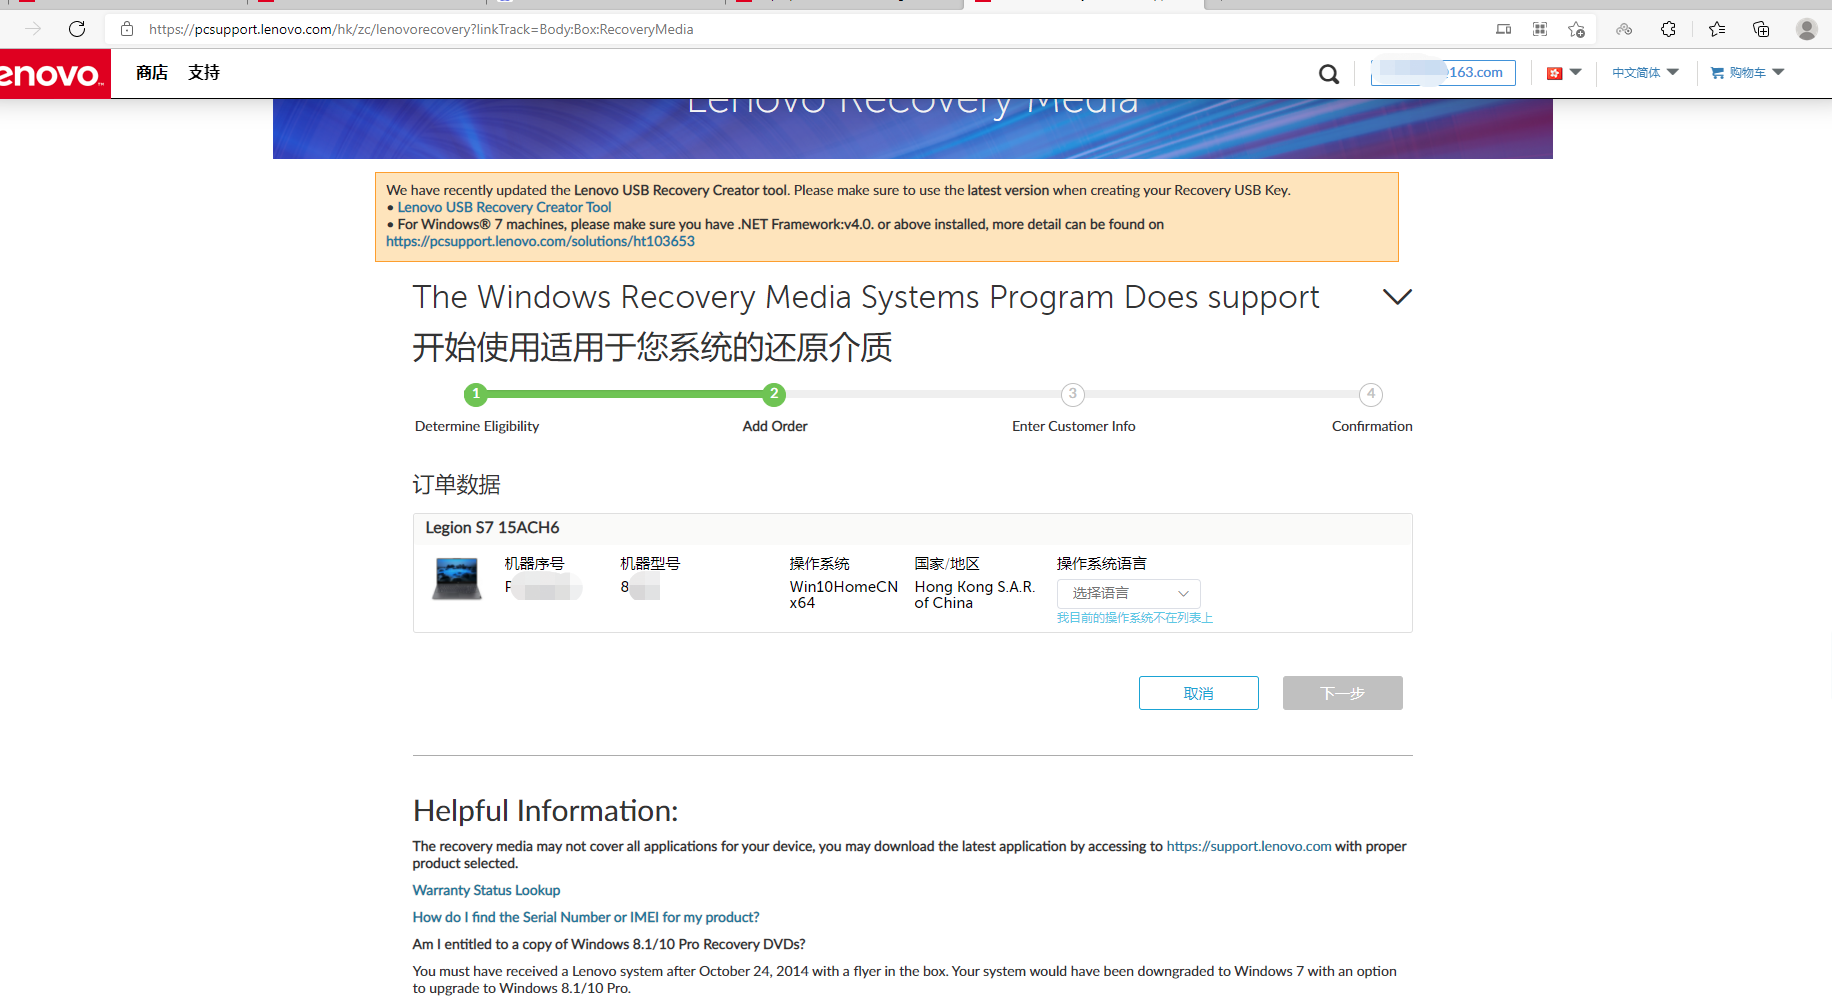Collapse the Recovery Media Systems chevron
Screen dimensions: 1832x1005
click(x=1396, y=297)
